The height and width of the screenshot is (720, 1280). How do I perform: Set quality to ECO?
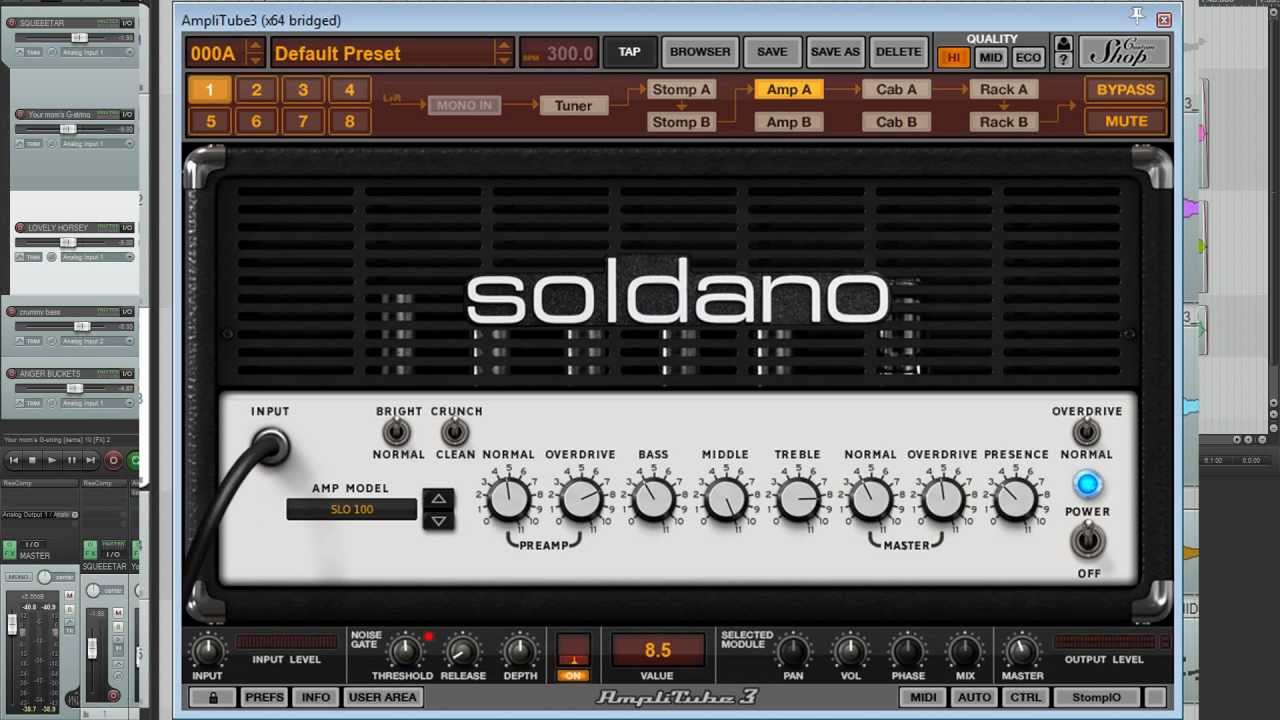coord(1028,58)
